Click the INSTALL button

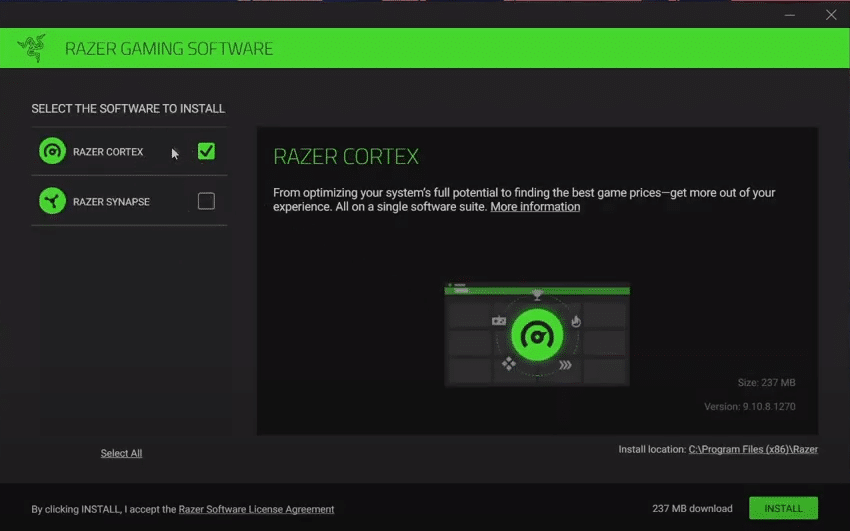(783, 508)
